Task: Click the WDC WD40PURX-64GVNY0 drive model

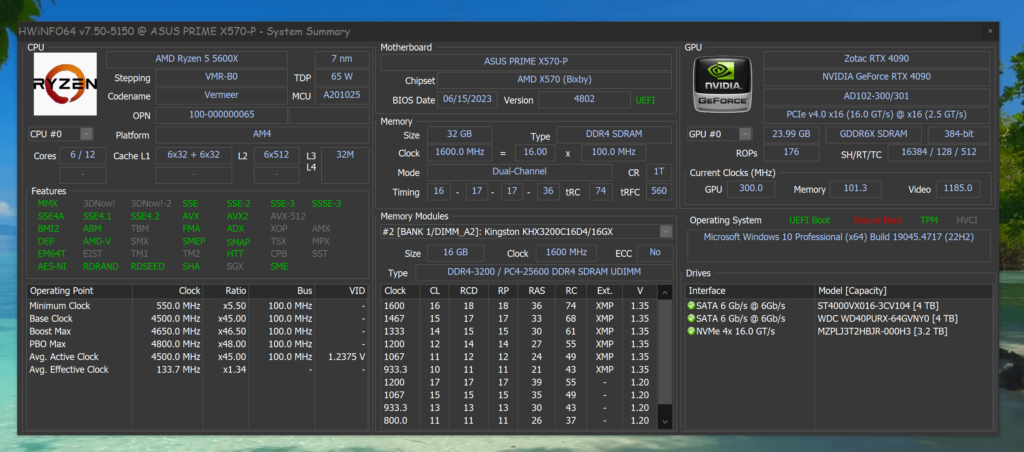Action: tap(888, 318)
